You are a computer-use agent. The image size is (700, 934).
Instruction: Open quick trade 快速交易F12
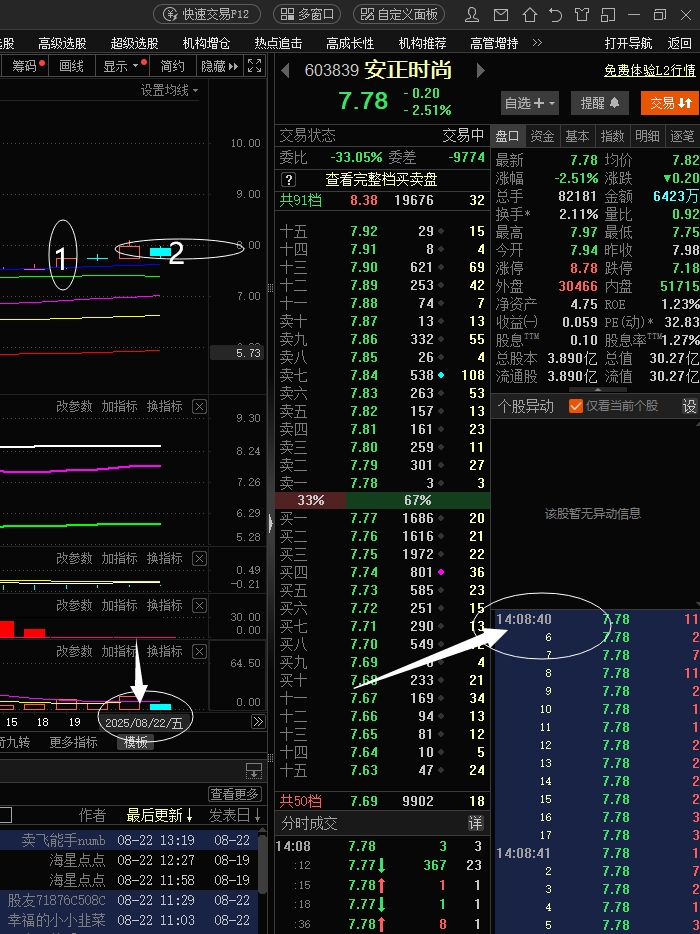tap(207, 14)
